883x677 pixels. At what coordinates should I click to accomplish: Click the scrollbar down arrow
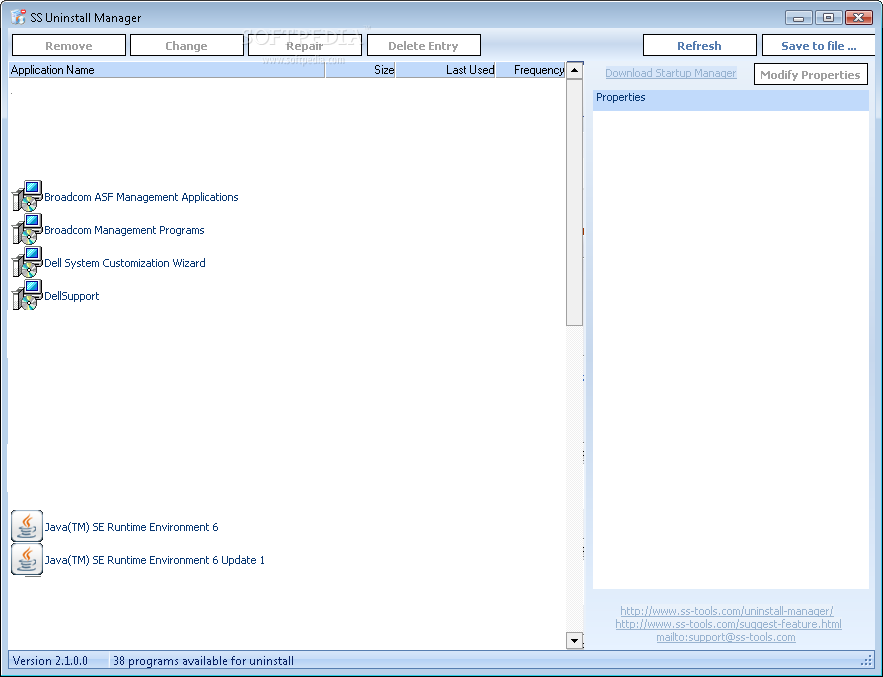point(574,640)
